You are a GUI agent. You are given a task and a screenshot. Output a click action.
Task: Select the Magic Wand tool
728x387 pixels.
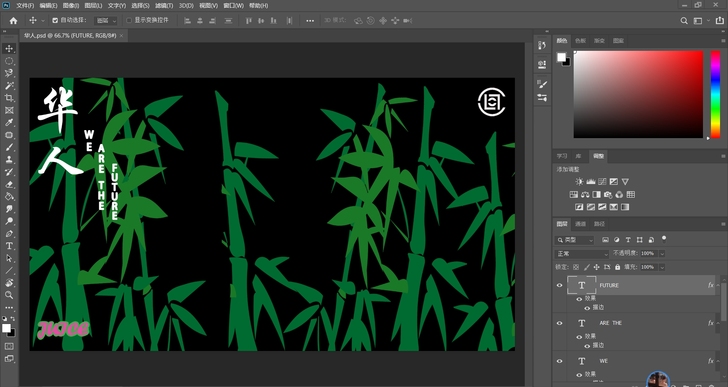coord(9,86)
